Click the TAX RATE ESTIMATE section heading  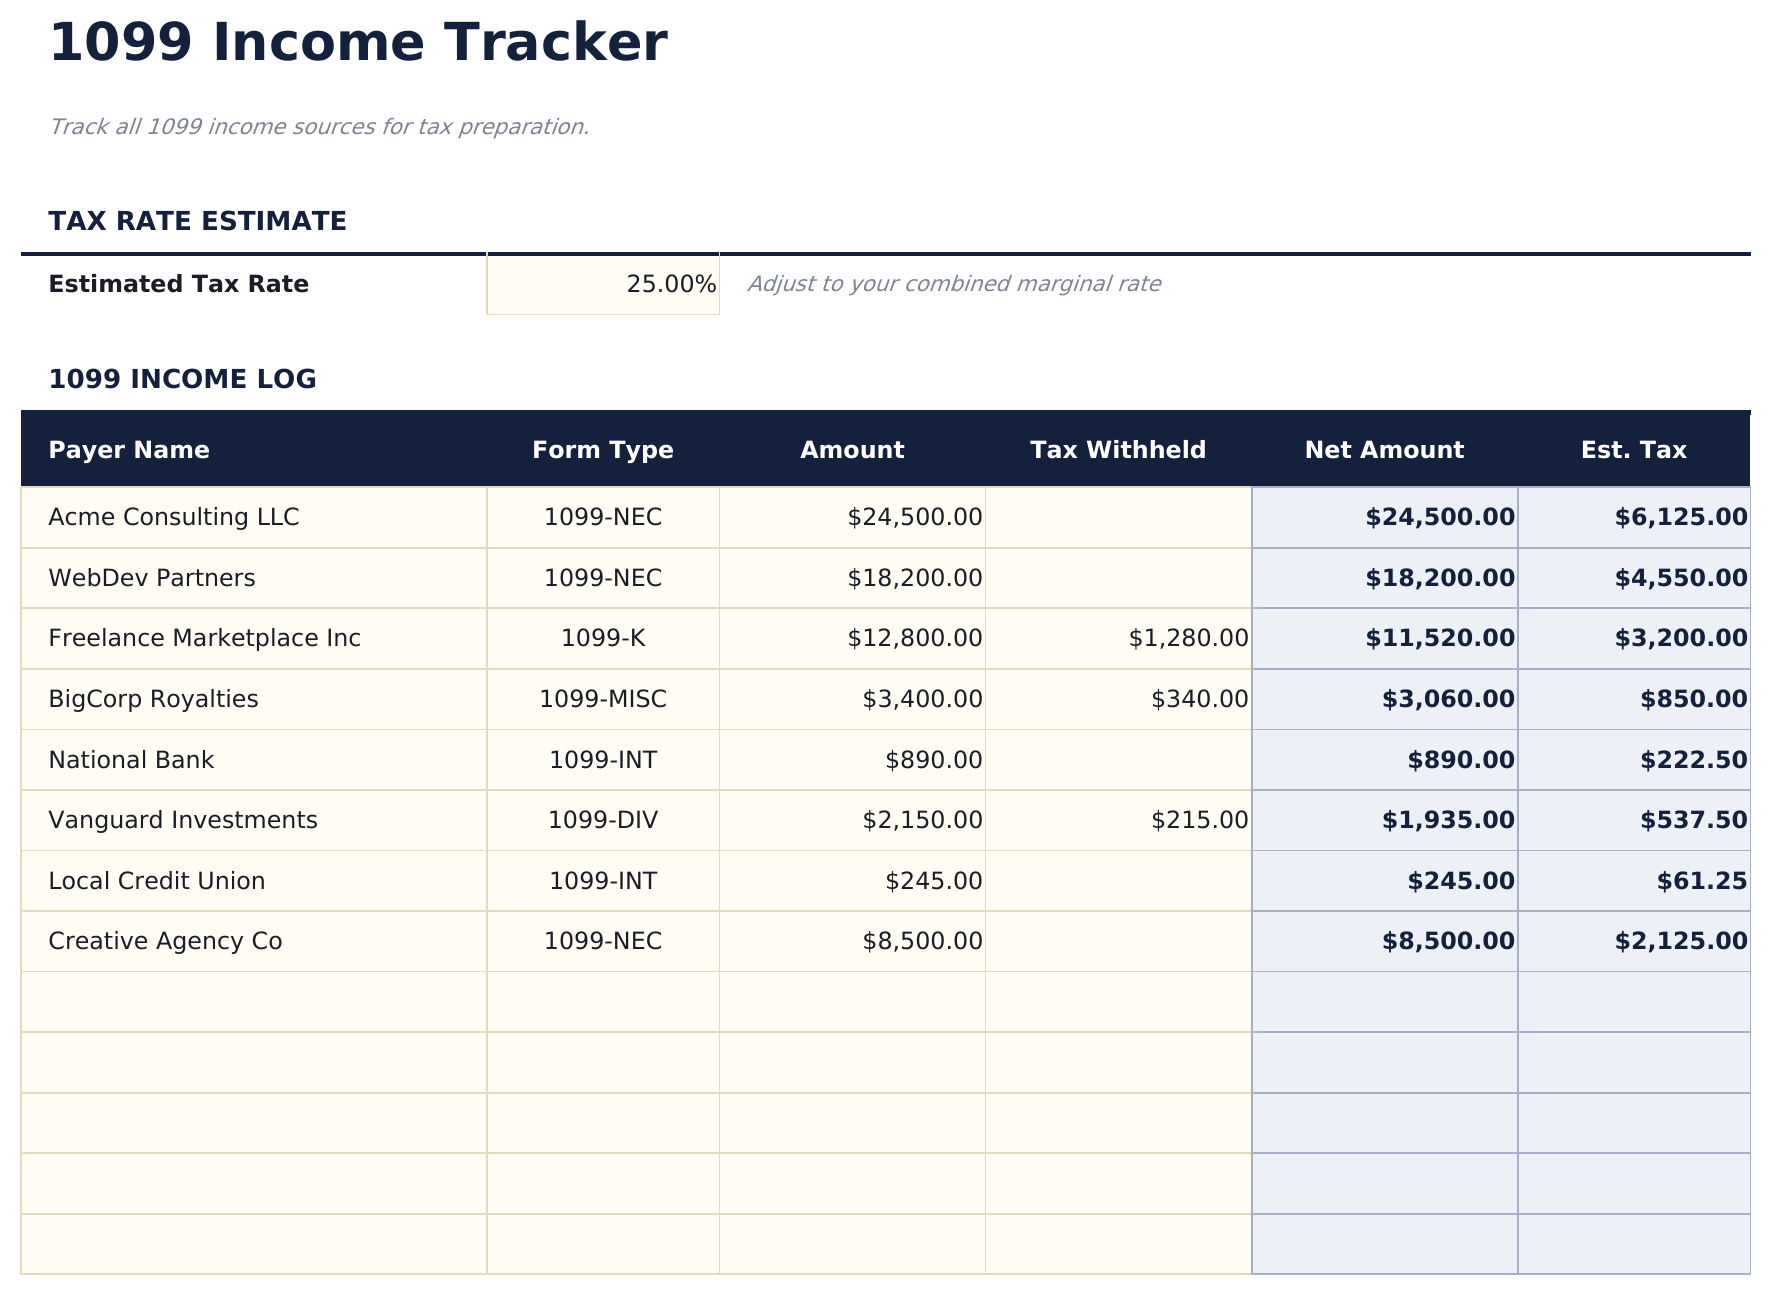click(198, 221)
